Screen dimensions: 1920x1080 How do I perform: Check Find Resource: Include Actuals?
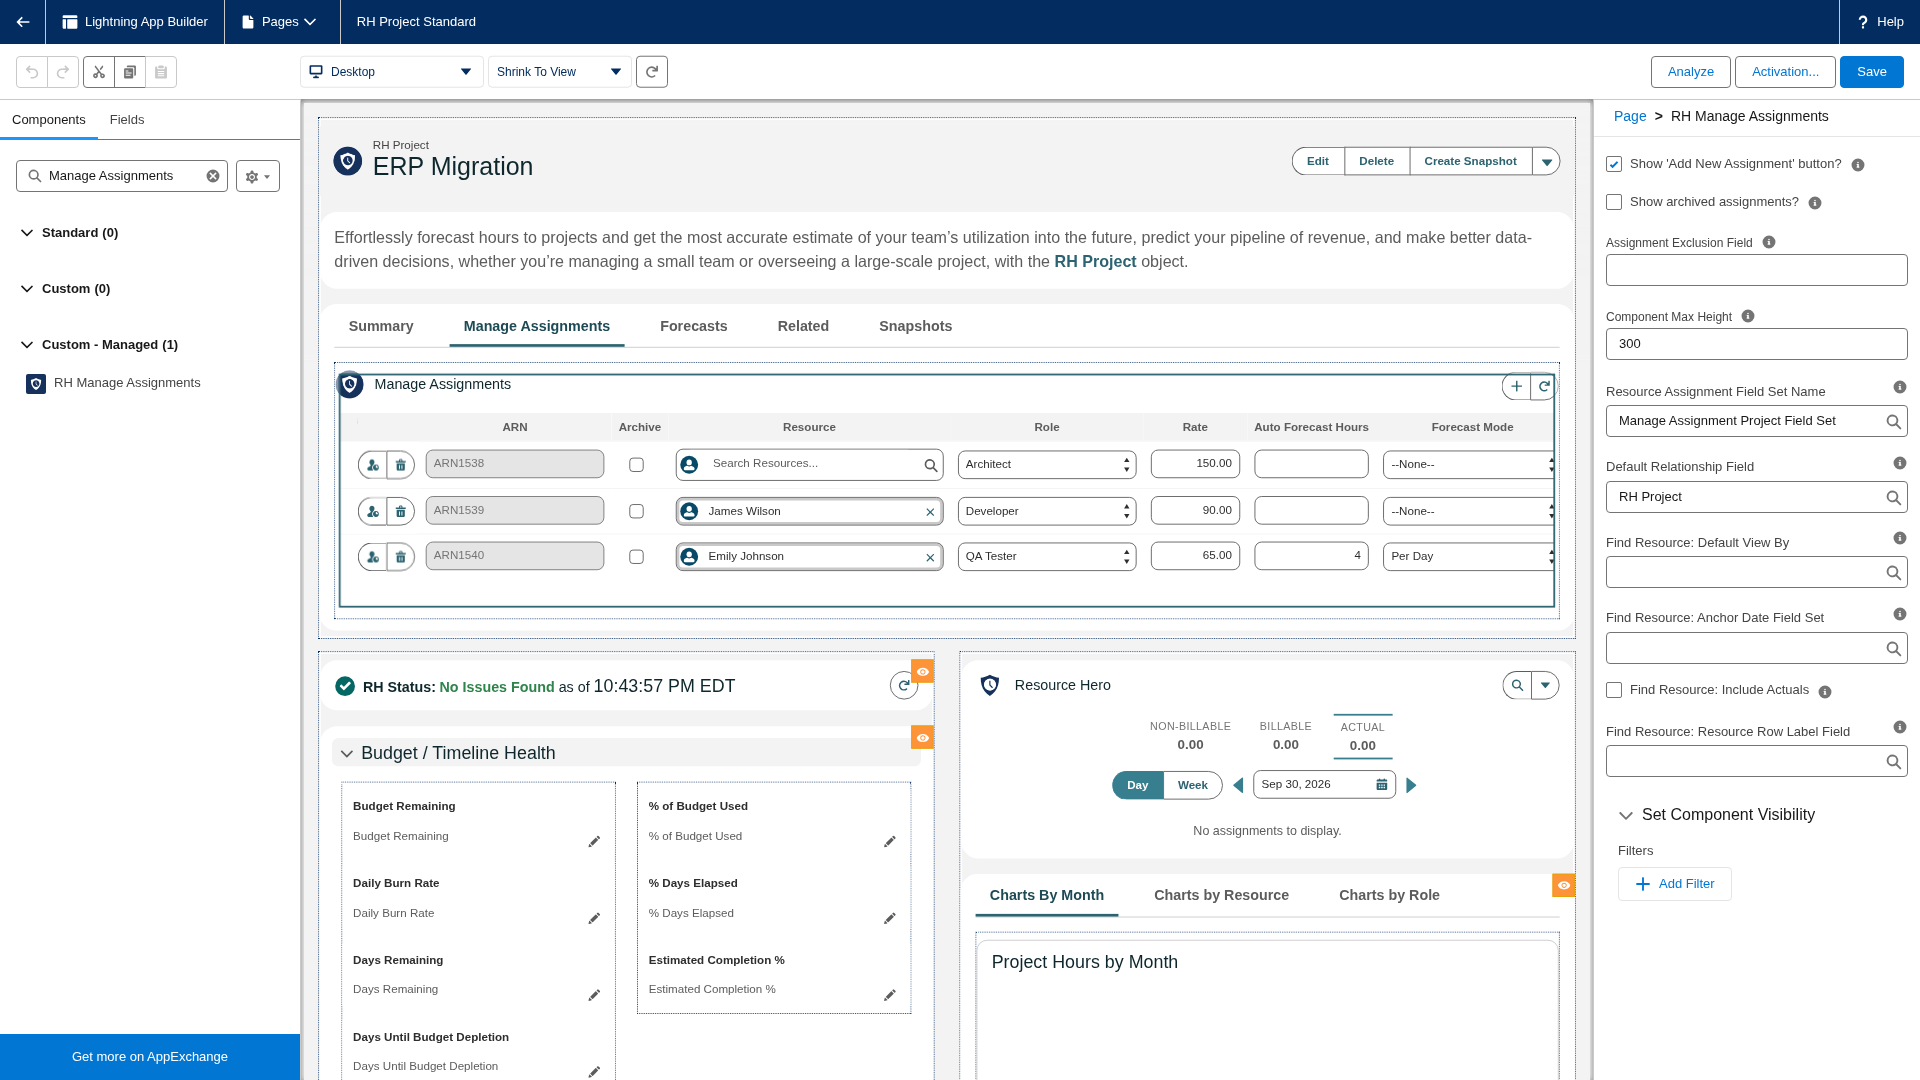(x=1614, y=690)
